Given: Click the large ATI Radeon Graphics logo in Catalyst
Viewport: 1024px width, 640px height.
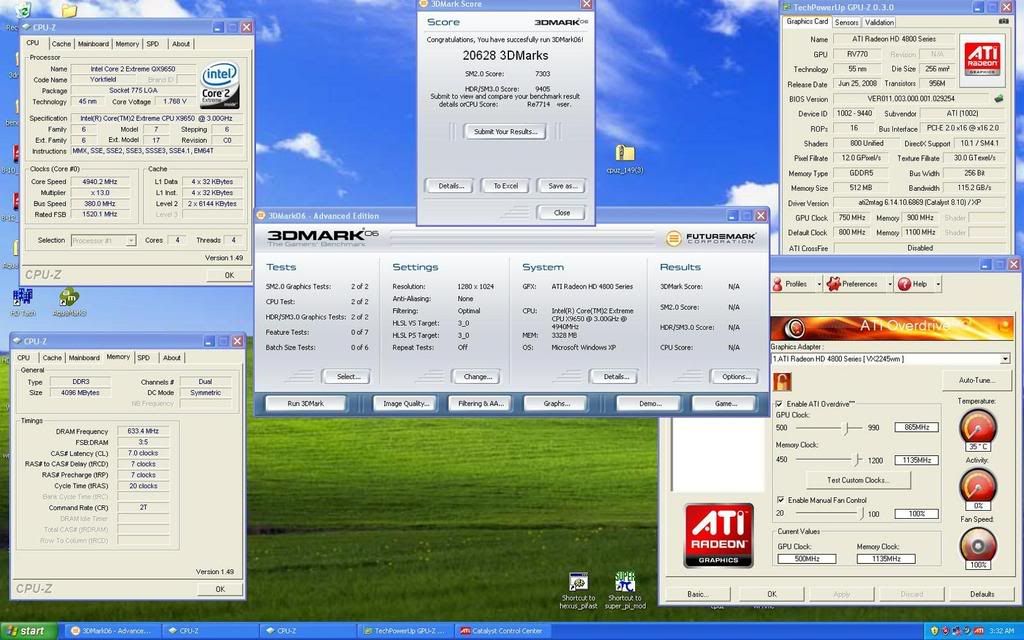Looking at the screenshot, I should [718, 536].
